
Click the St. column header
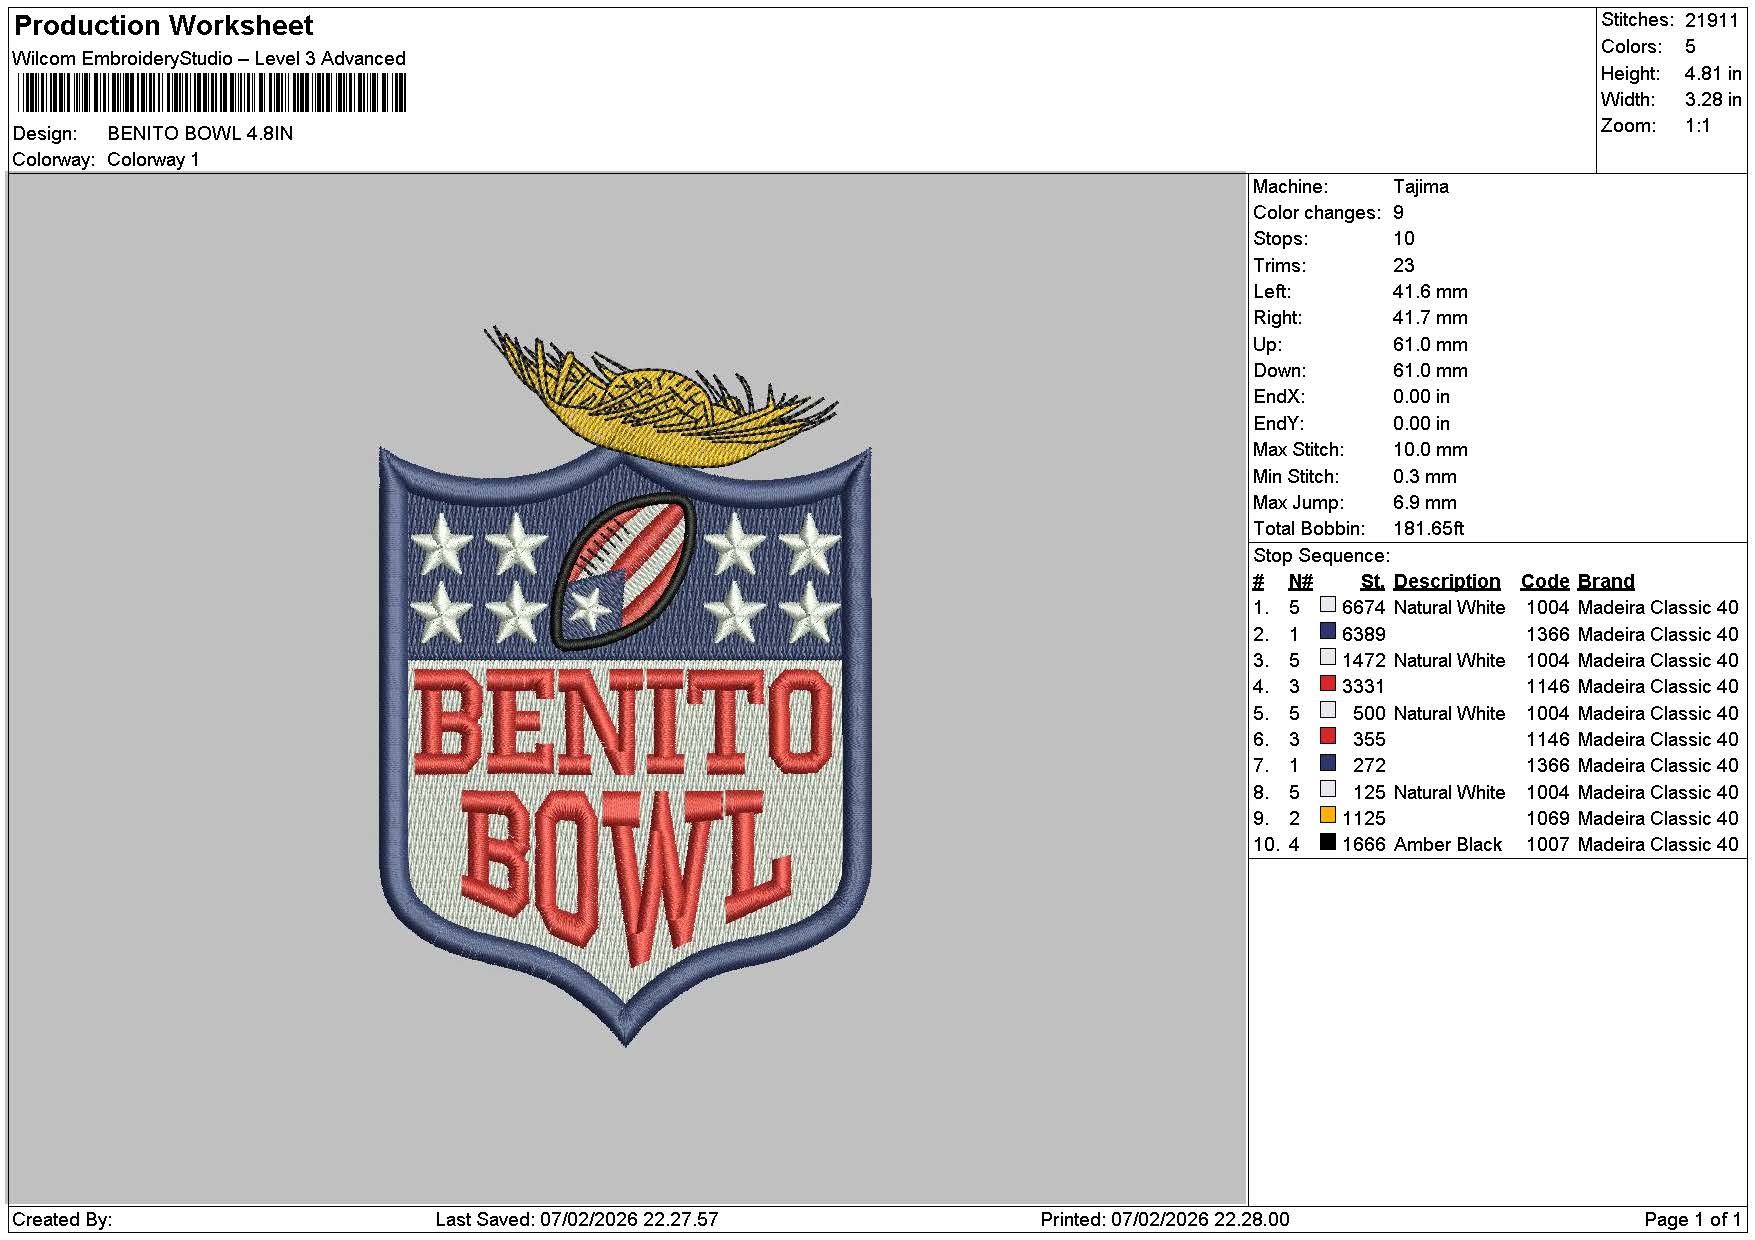tap(1372, 581)
